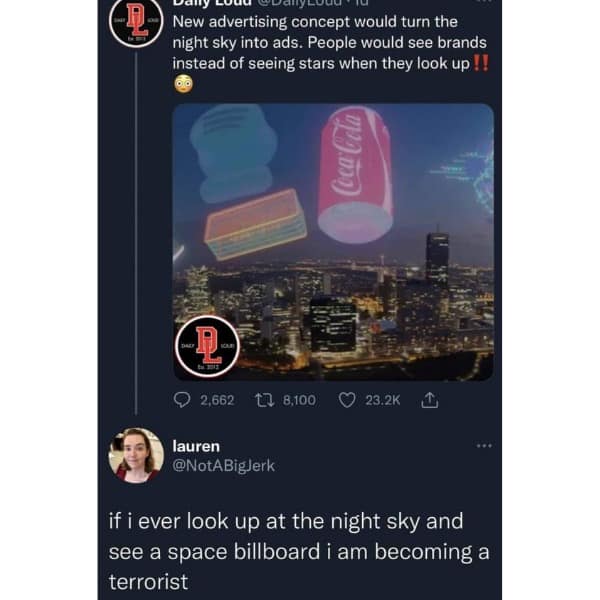Open the three-dot menu on lauren's tweet
This screenshot has width=600, height=600.
pyautogui.click(x=484, y=446)
